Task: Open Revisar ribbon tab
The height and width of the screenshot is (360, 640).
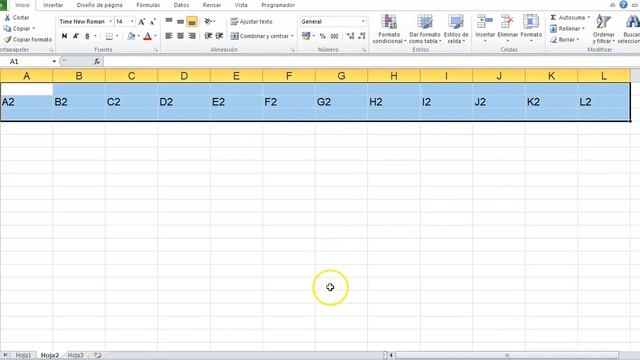Action: (212, 5)
